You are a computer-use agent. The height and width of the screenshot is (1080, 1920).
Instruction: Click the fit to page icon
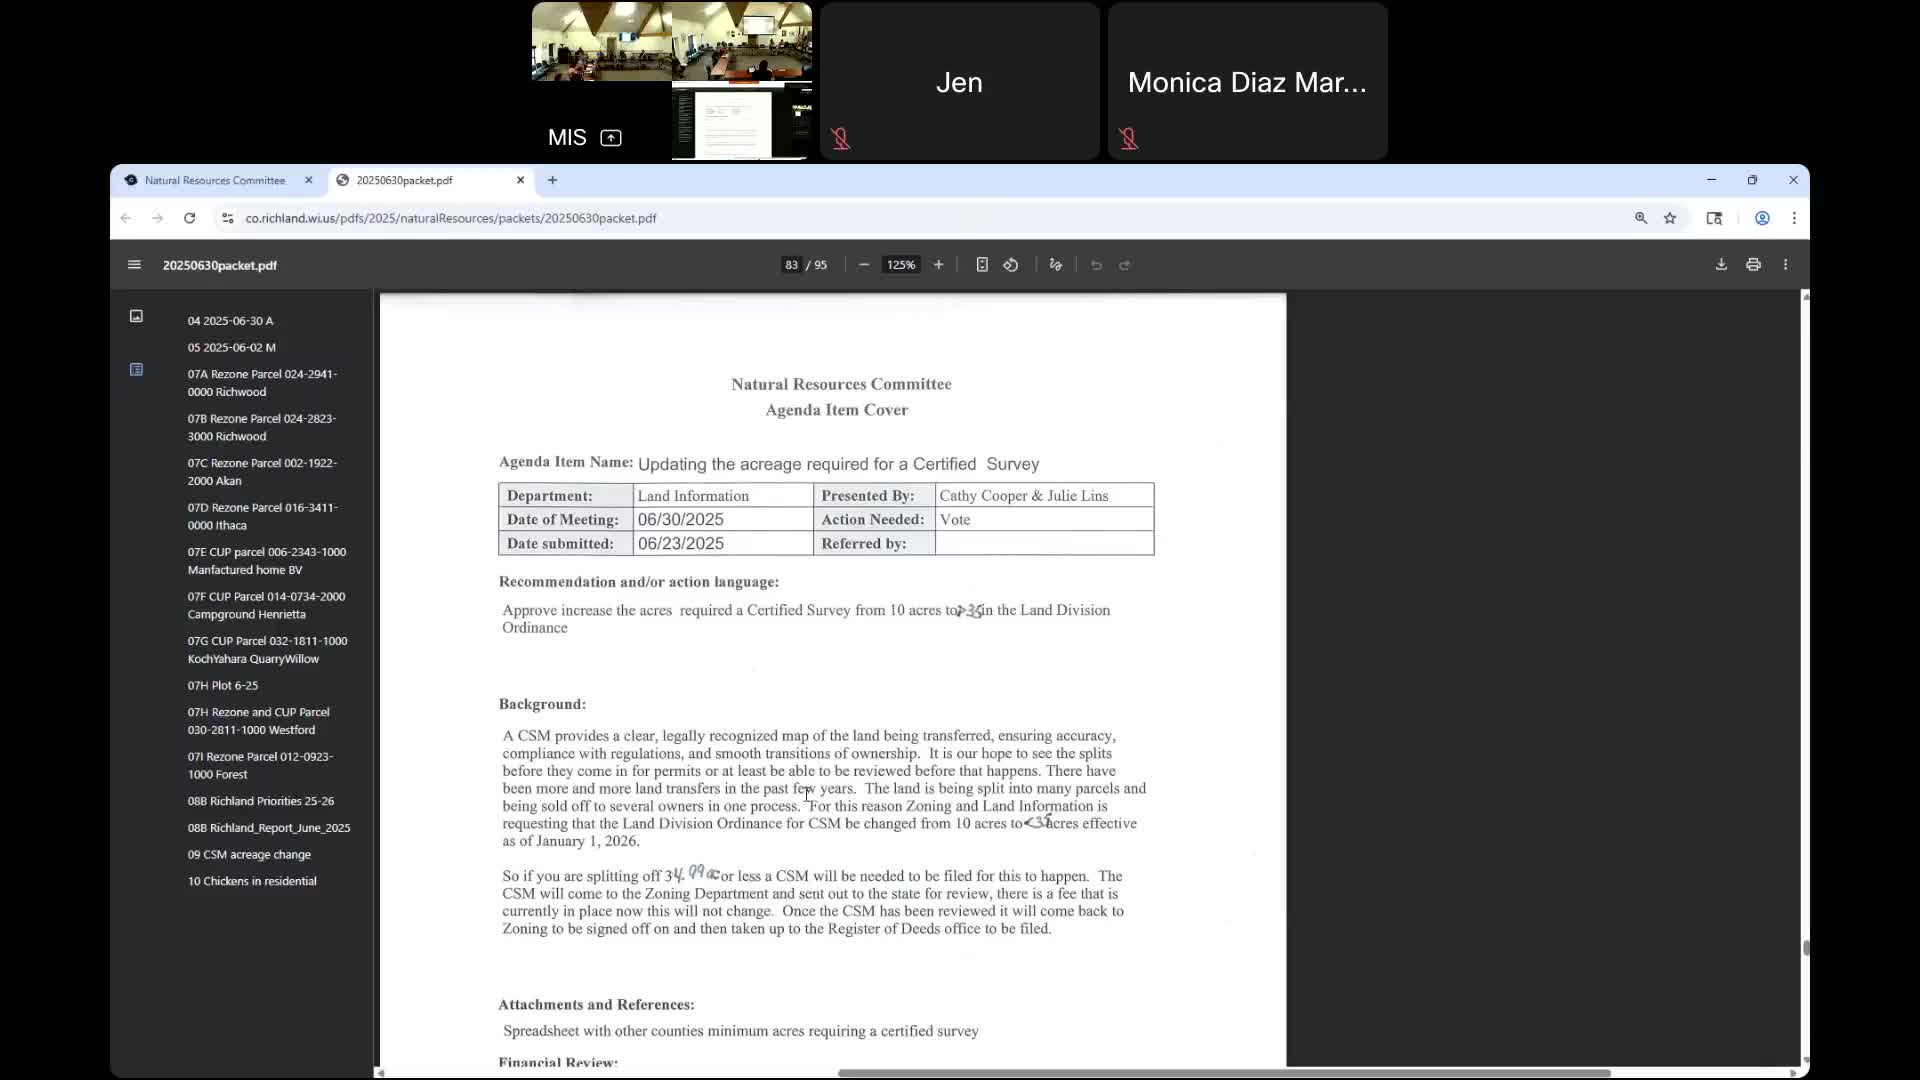tap(982, 265)
